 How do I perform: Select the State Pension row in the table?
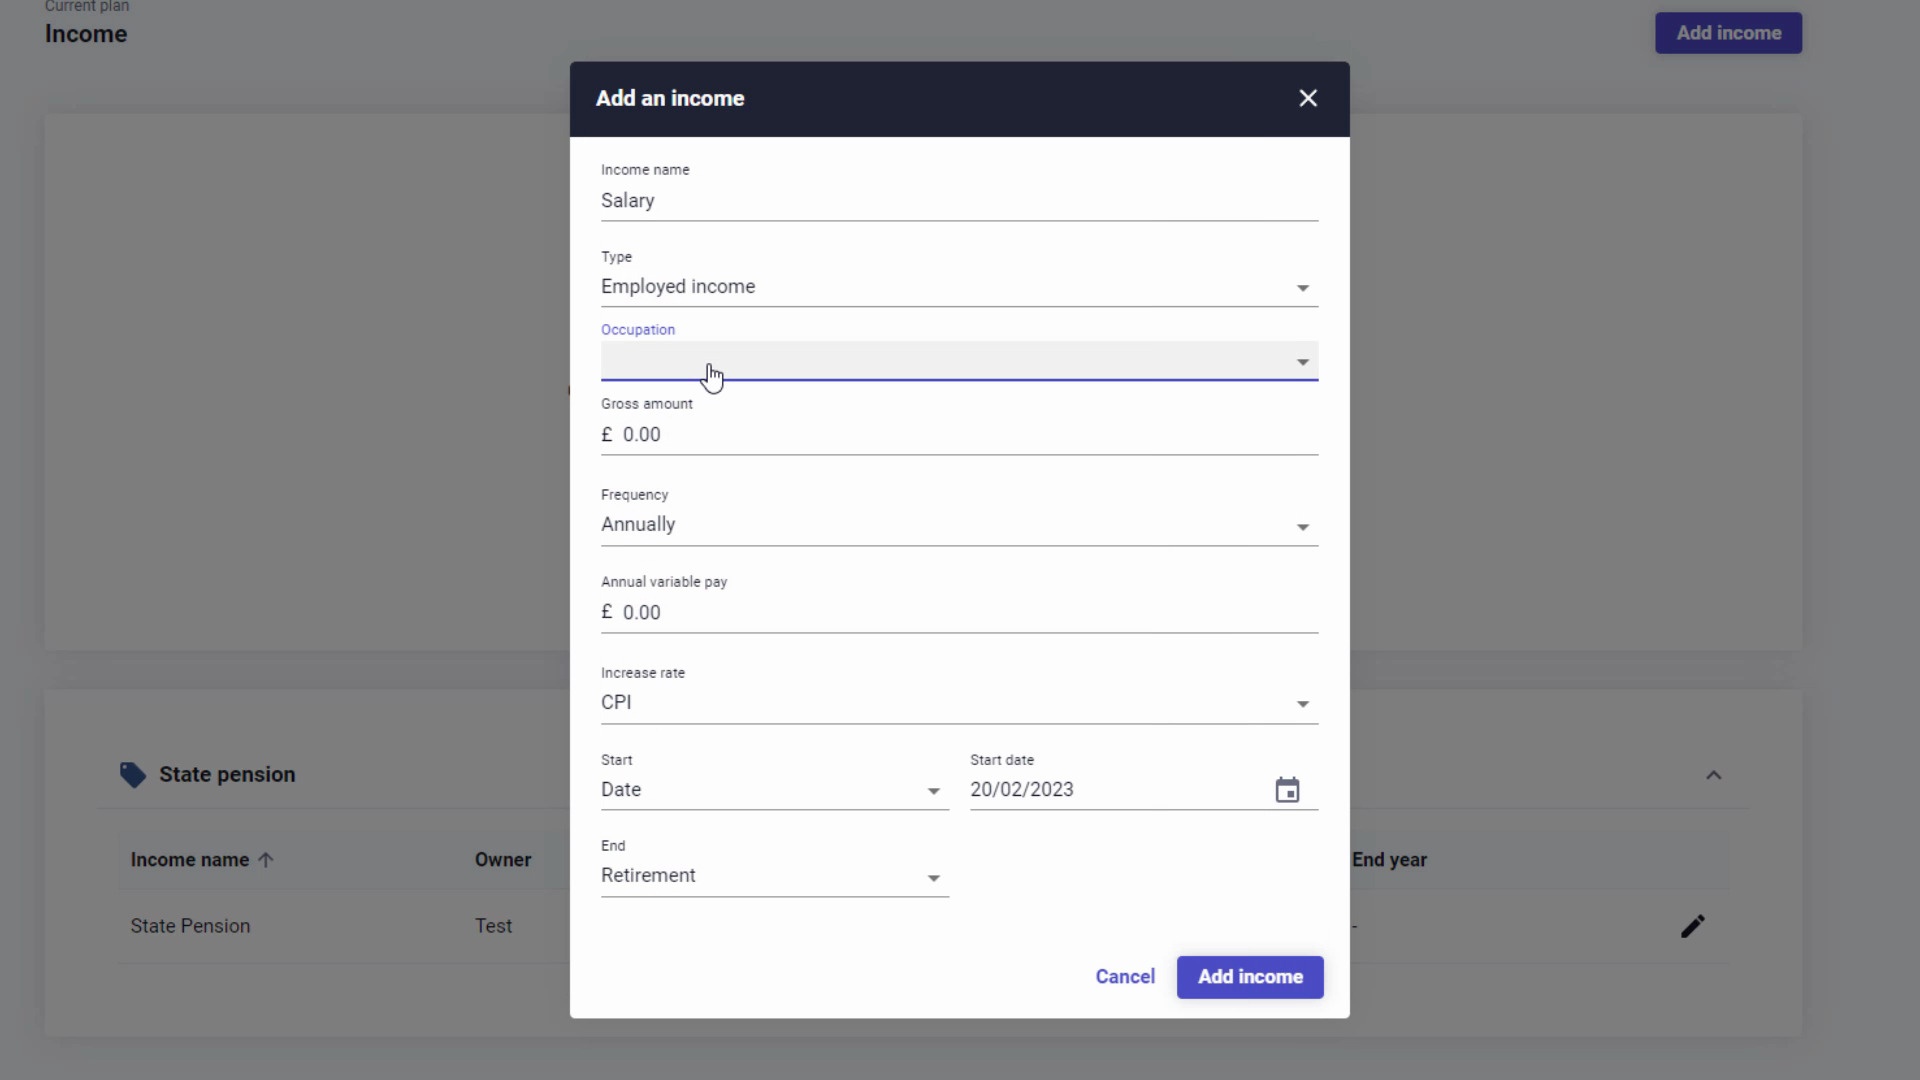coord(190,925)
